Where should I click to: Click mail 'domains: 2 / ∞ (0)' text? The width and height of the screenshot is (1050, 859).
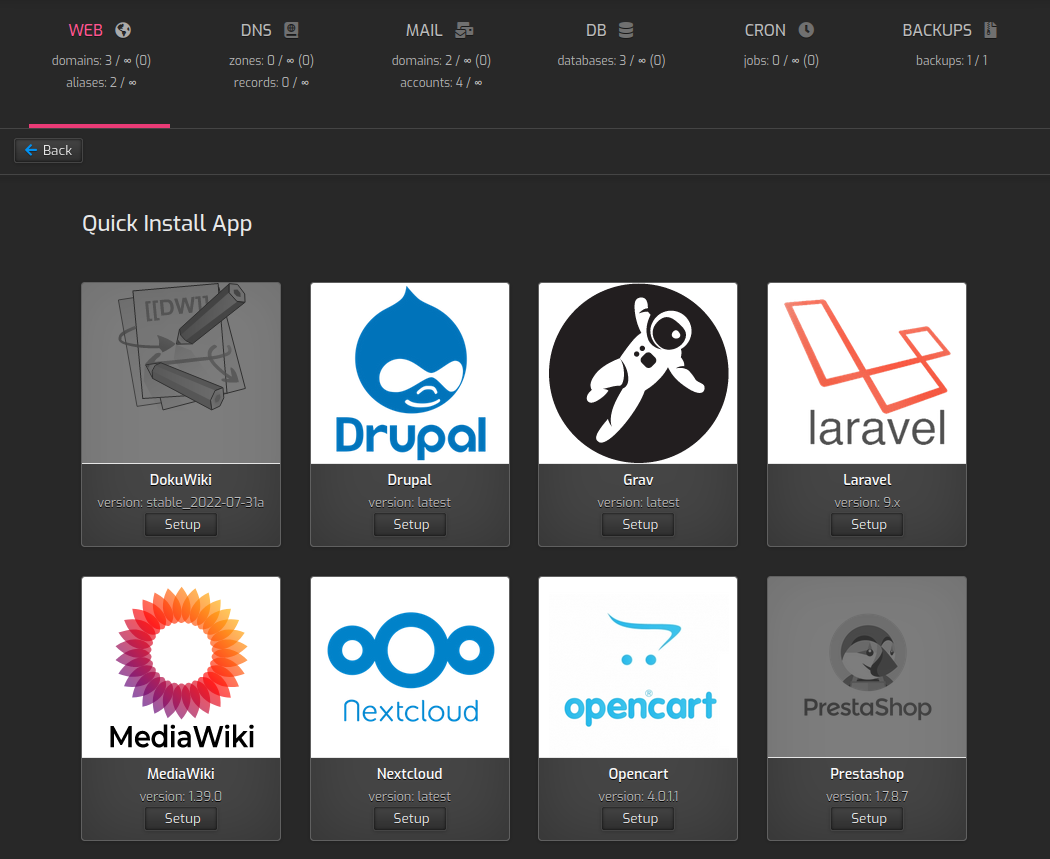pyautogui.click(x=441, y=60)
